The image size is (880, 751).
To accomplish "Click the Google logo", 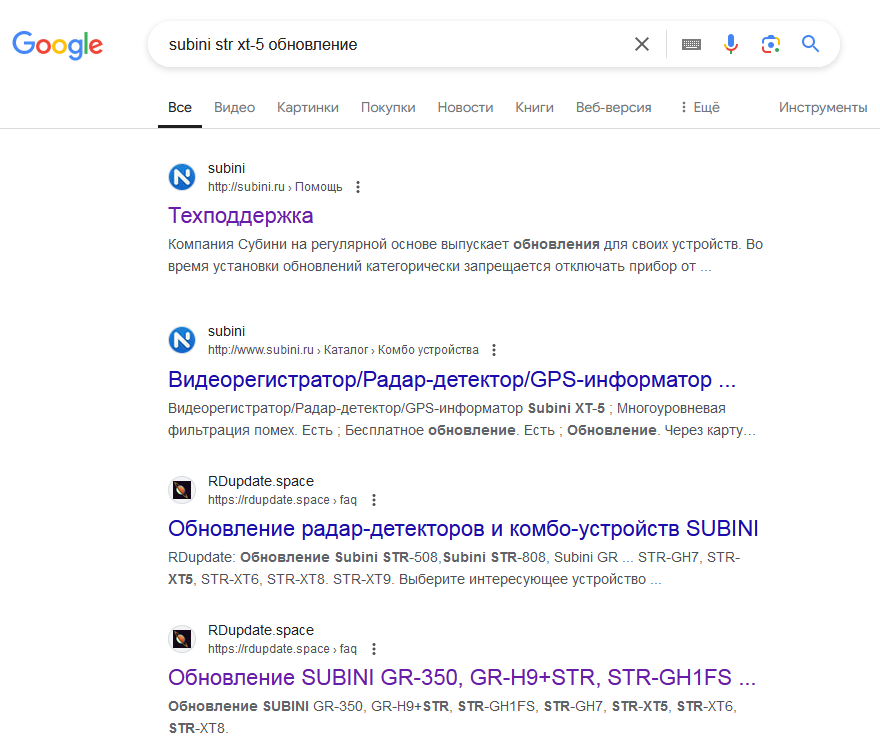I will (58, 45).
